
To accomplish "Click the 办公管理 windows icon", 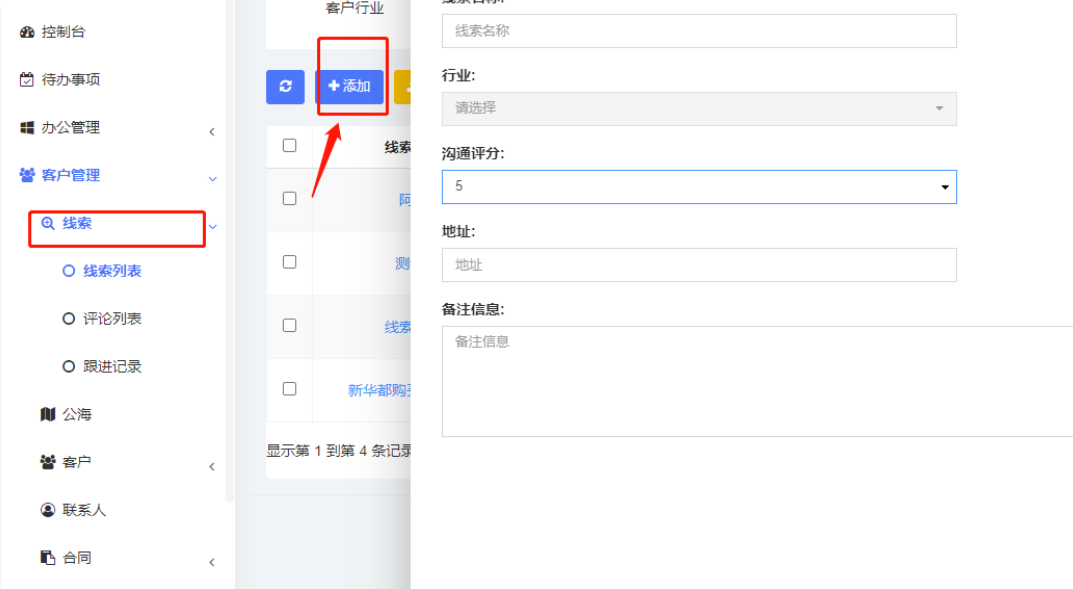I will pos(27,128).
